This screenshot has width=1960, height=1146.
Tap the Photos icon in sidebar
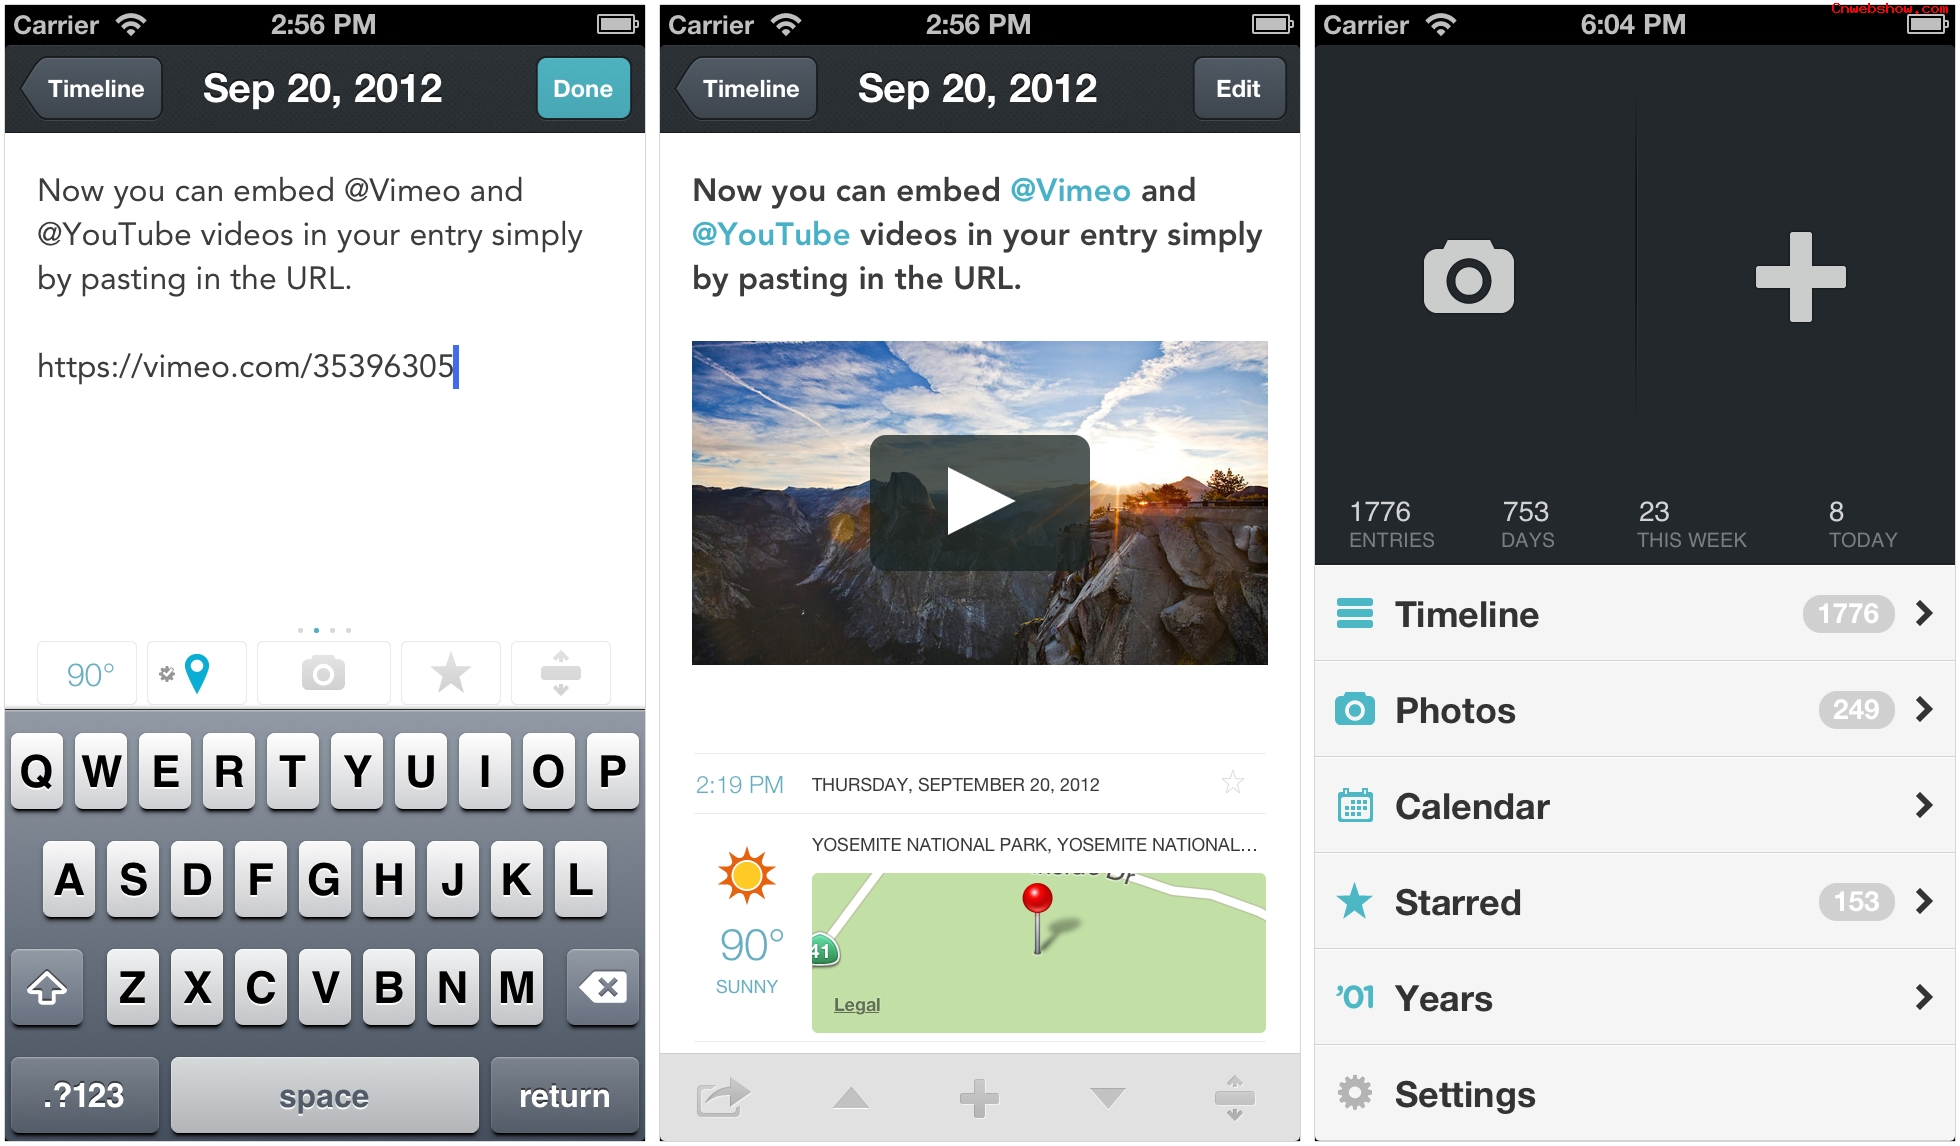point(1350,708)
